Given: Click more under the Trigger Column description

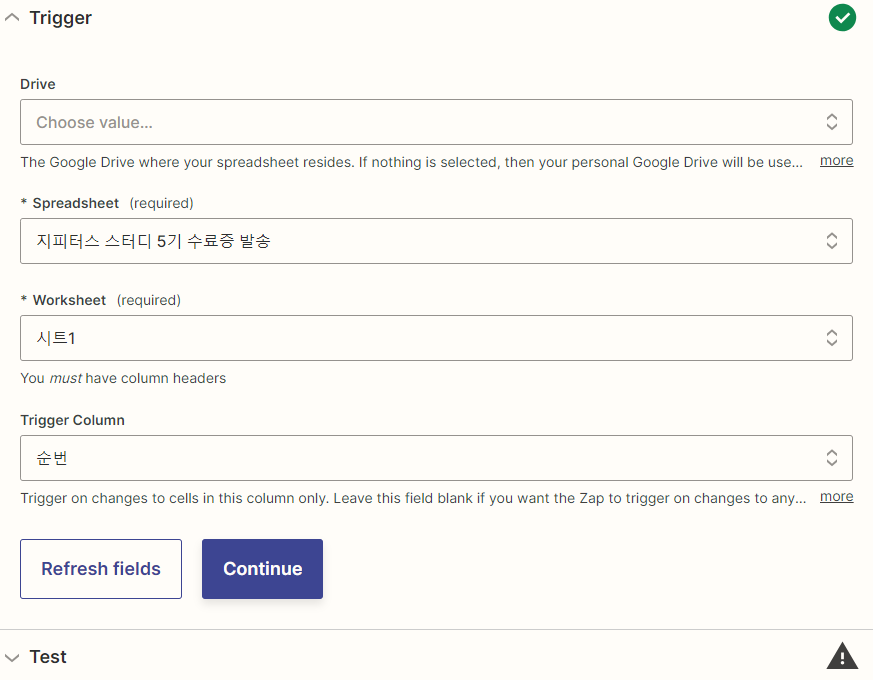Looking at the screenshot, I should 836,496.
